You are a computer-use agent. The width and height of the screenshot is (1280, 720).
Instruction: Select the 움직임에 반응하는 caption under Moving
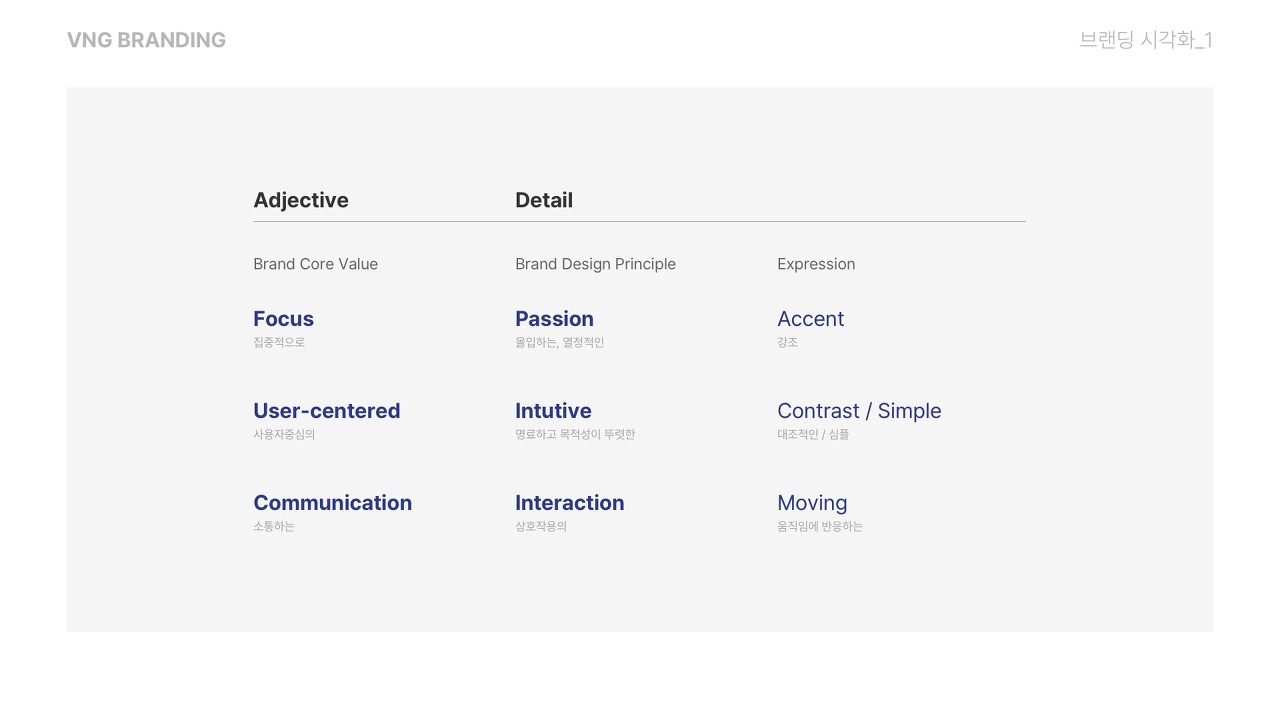[819, 526]
